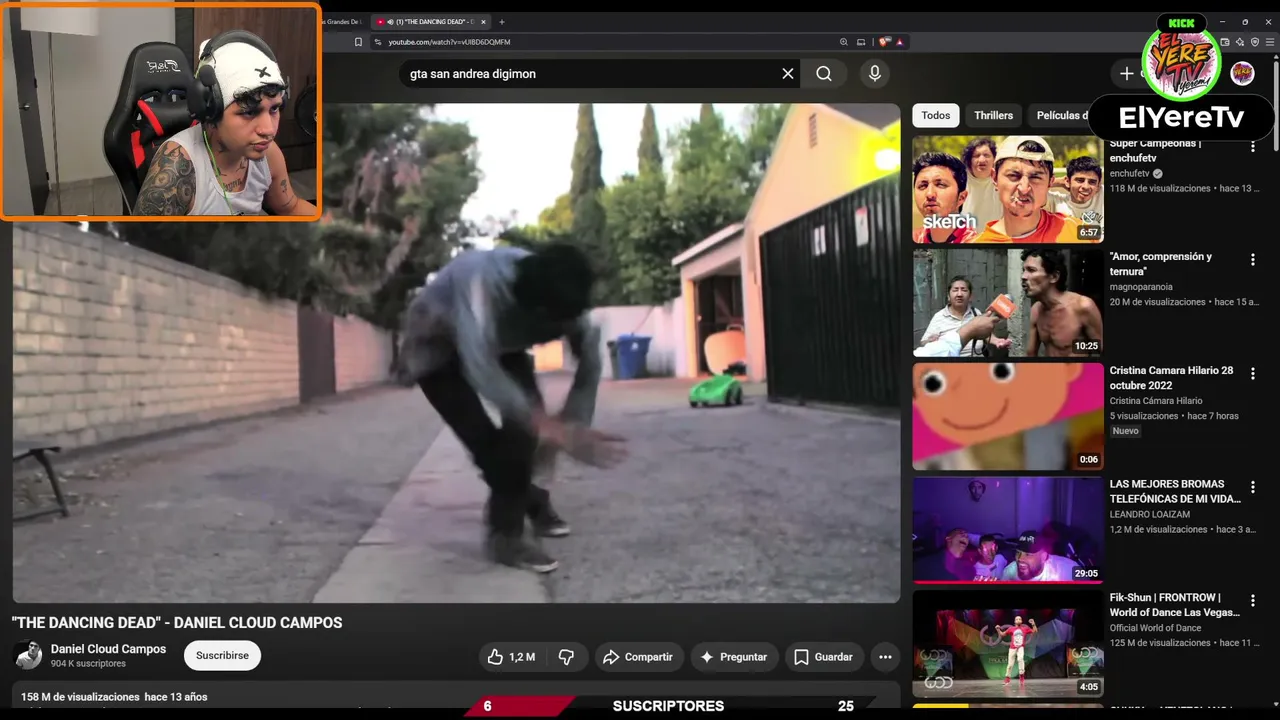This screenshot has height=720, width=1280.
Task: Click the magnifier search button
Action: 824,73
